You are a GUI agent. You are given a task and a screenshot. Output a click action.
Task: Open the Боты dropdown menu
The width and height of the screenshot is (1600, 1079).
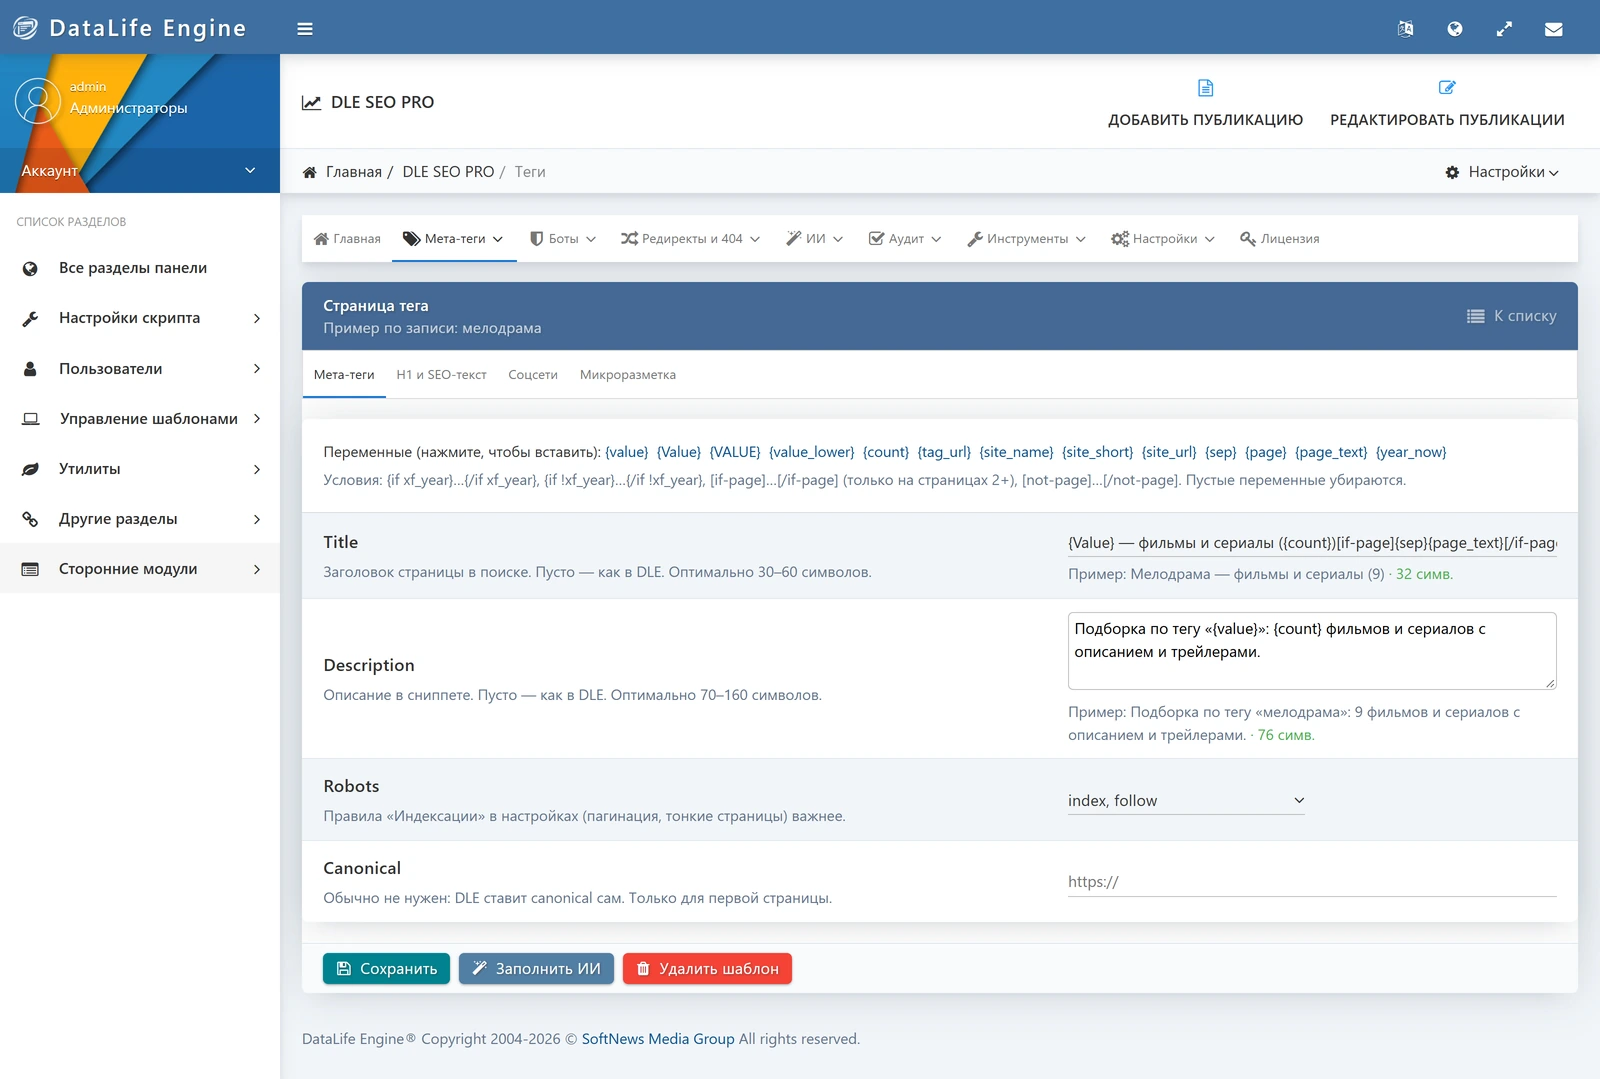coord(563,239)
